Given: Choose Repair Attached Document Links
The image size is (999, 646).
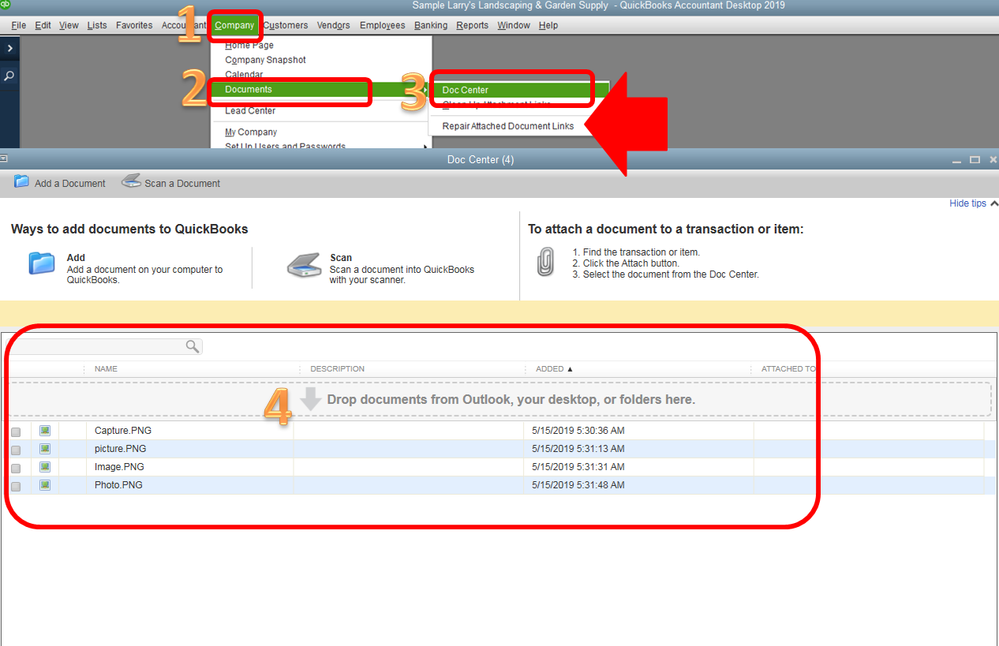Looking at the screenshot, I should point(508,126).
